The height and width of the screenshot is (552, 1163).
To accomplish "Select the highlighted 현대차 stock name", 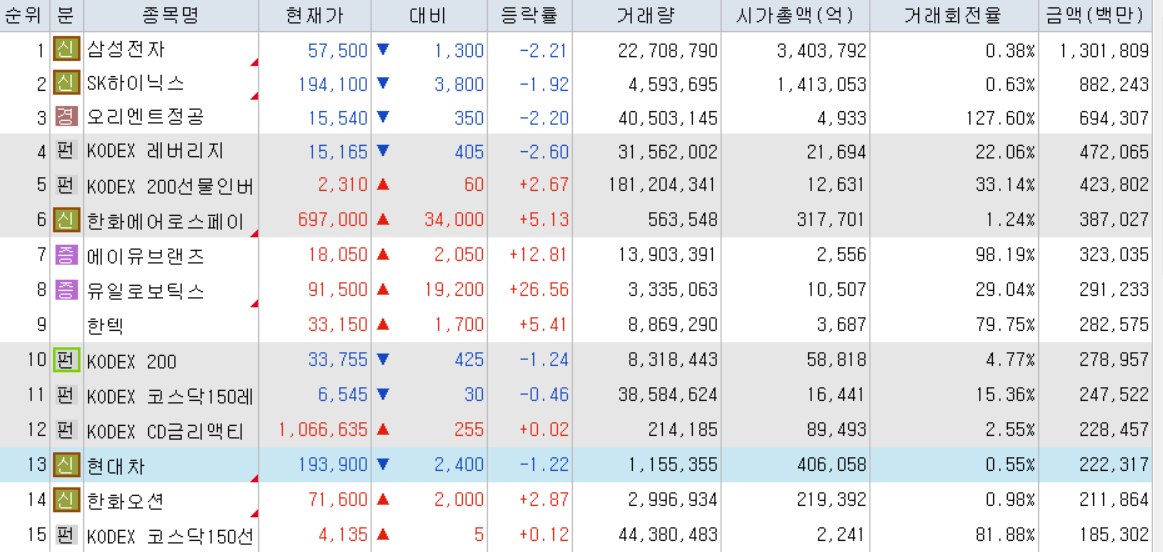I will [116, 466].
